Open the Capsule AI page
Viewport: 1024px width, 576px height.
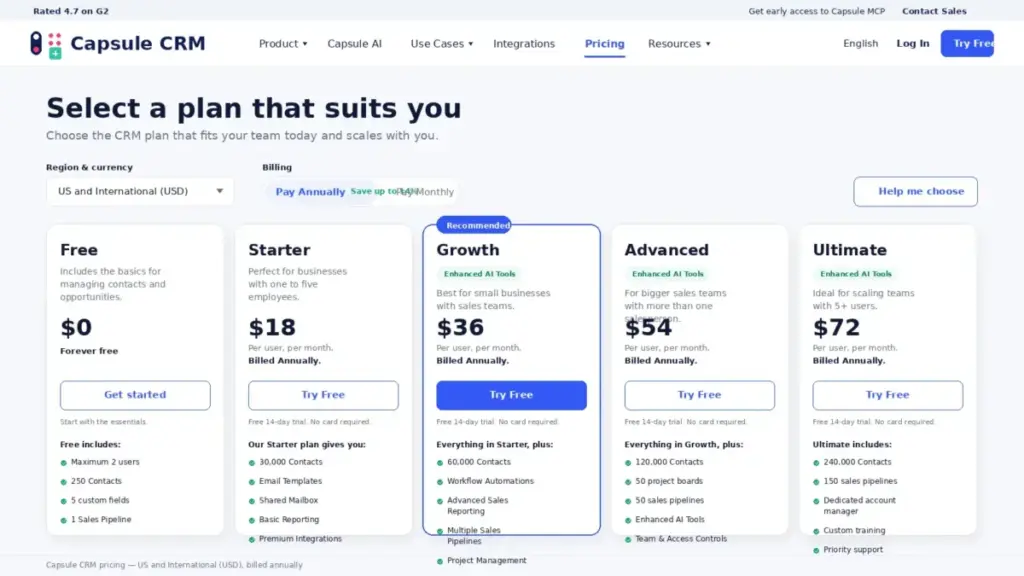355,44
